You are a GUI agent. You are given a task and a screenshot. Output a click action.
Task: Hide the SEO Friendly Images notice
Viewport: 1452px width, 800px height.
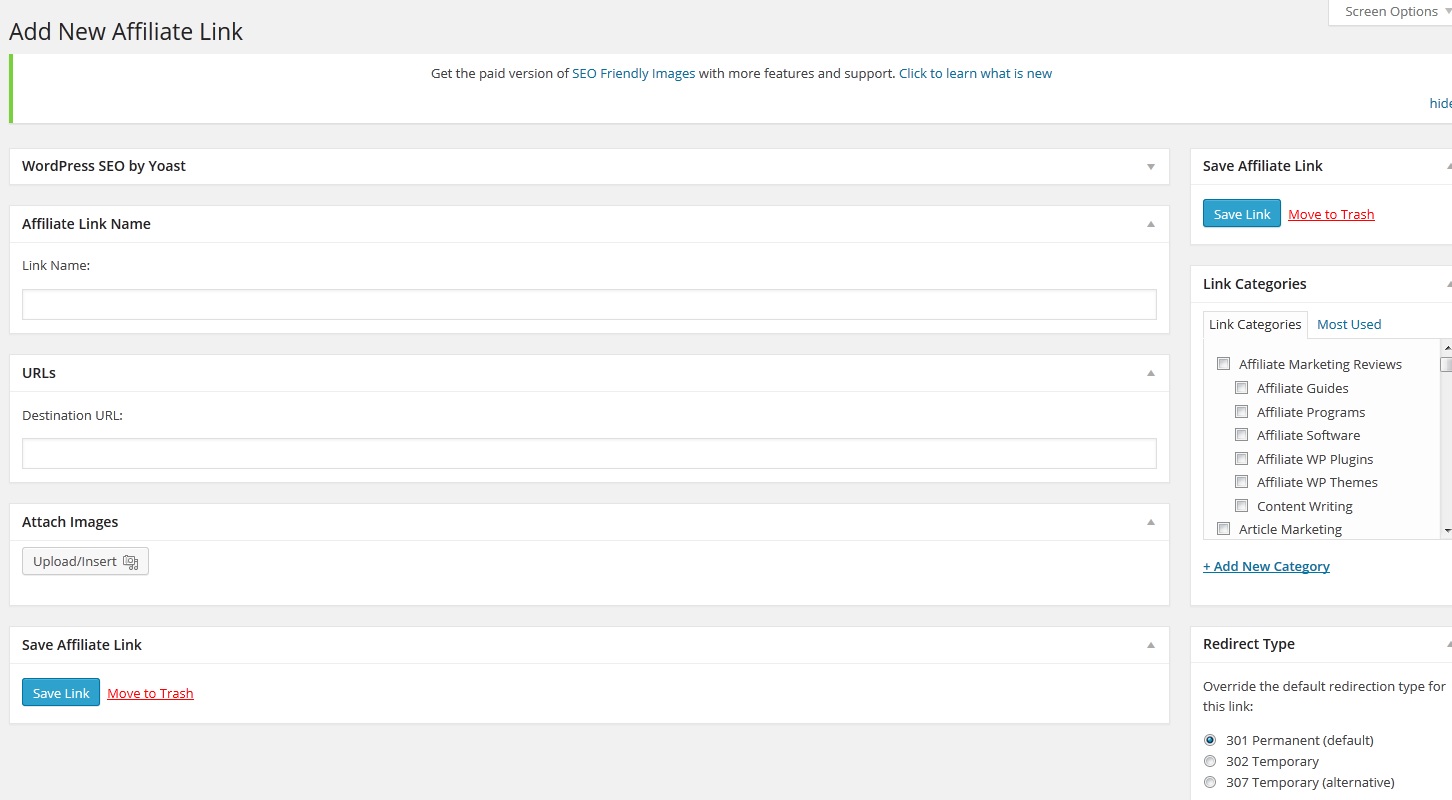pos(1440,103)
